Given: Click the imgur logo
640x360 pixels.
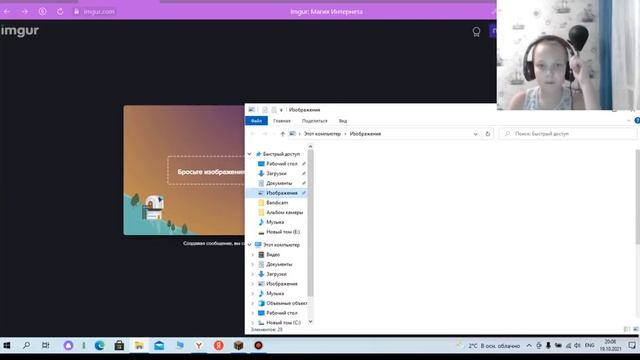Looking at the screenshot, I should (20, 31).
